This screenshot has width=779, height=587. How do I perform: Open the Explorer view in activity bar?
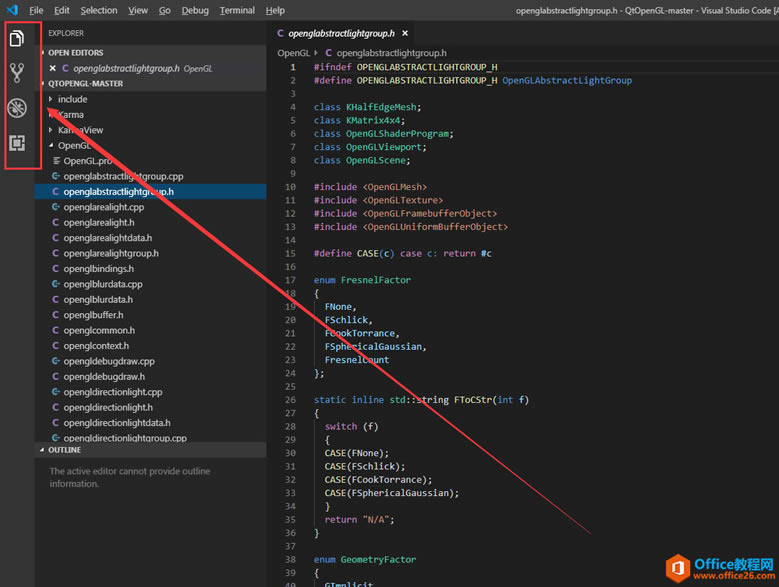(17, 38)
